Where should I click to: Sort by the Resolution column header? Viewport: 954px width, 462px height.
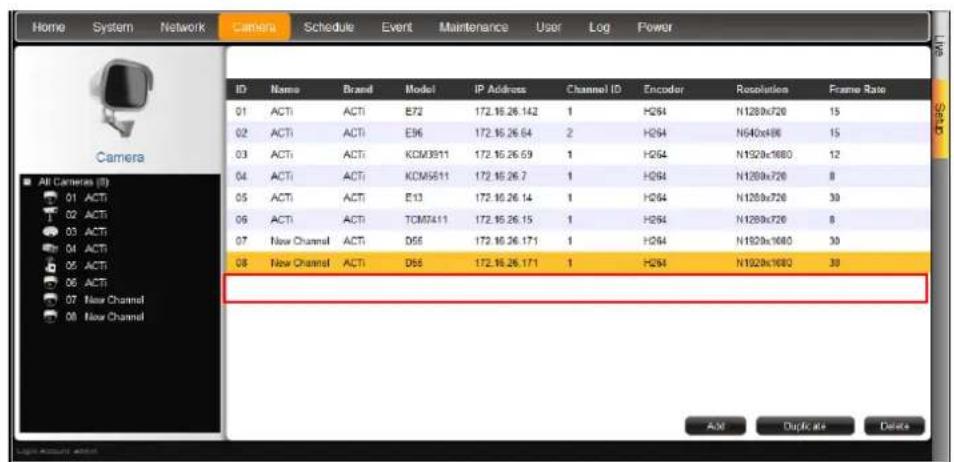click(x=762, y=89)
